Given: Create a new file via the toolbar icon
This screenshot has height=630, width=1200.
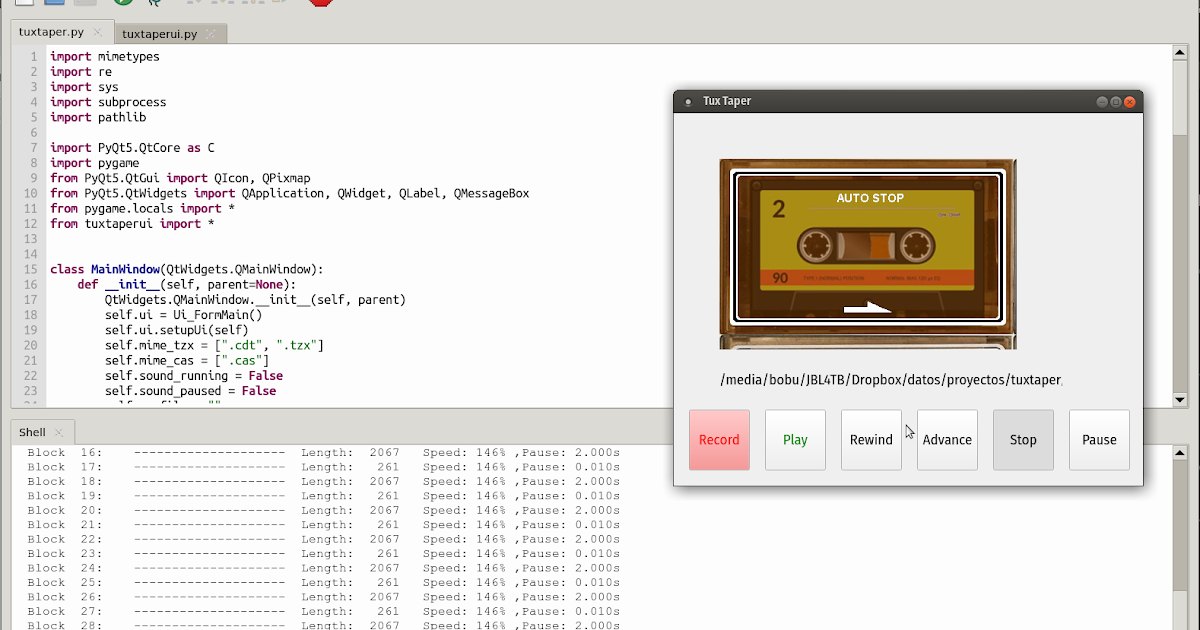Looking at the screenshot, I should tap(23, 4).
